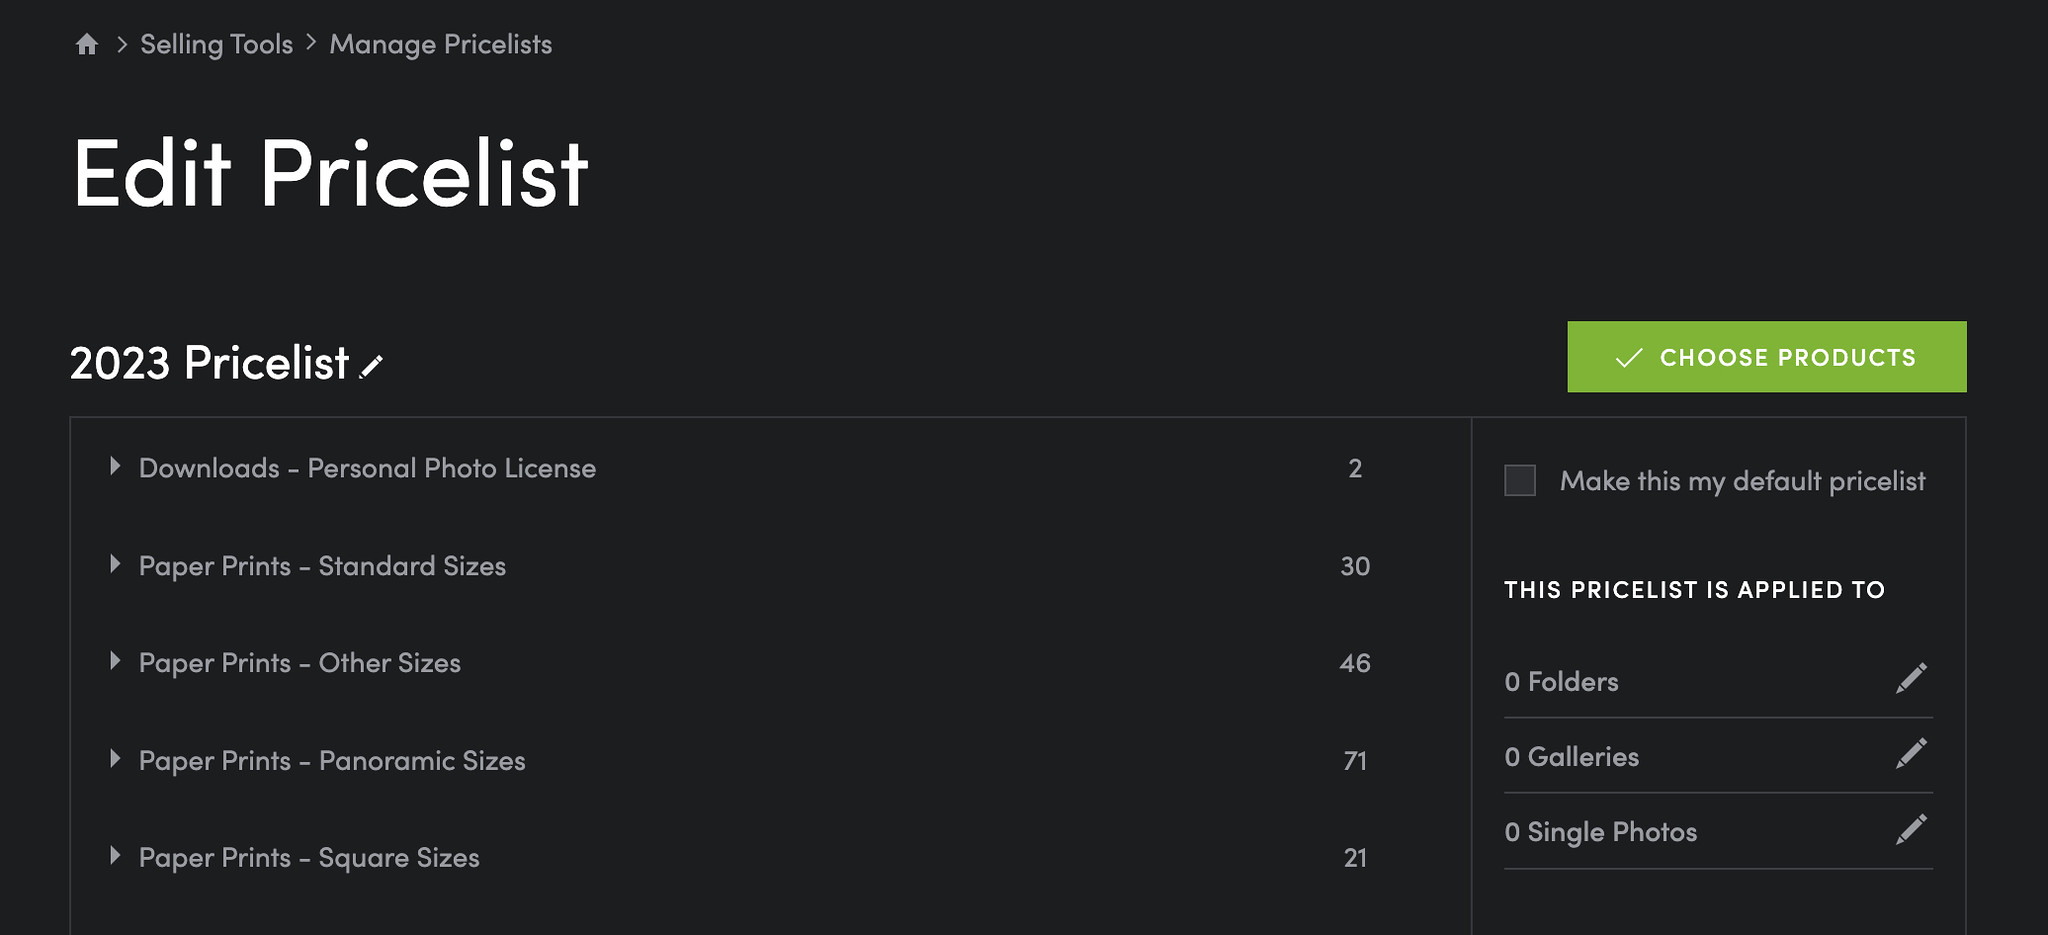The height and width of the screenshot is (935, 2048).
Task: Edit the 2023 Pricelist name pencil icon
Action: coord(371,367)
